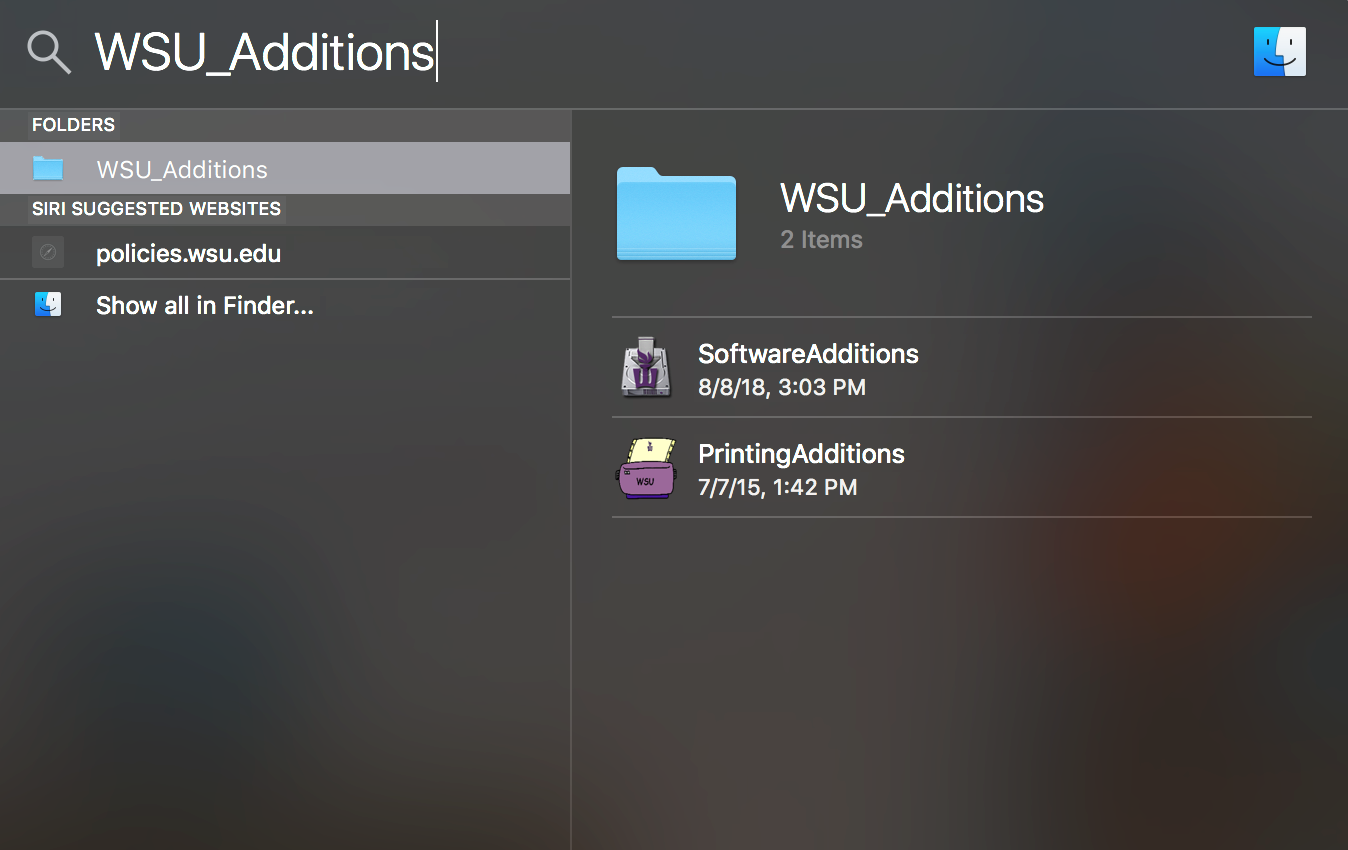Click the 7/7/15, 1:42 PM date
Image resolution: width=1348 pixels, height=850 pixels.
click(x=777, y=487)
